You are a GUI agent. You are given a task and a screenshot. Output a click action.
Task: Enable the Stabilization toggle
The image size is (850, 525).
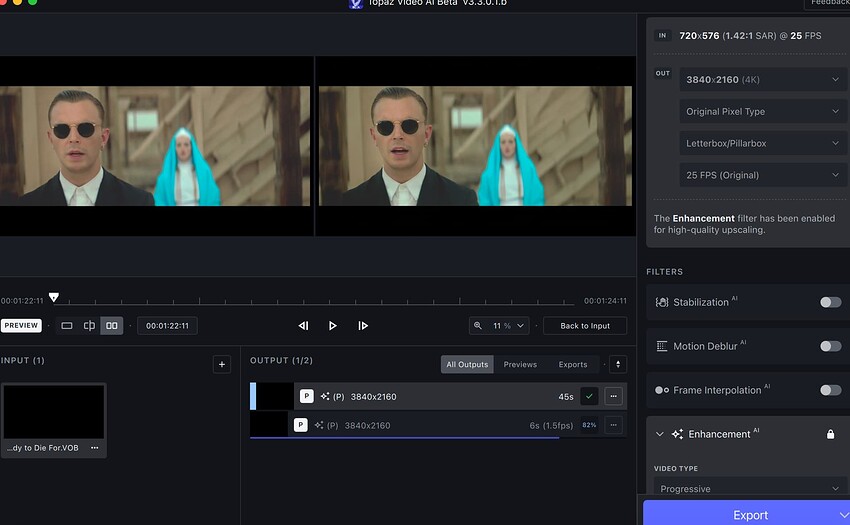tap(830, 302)
